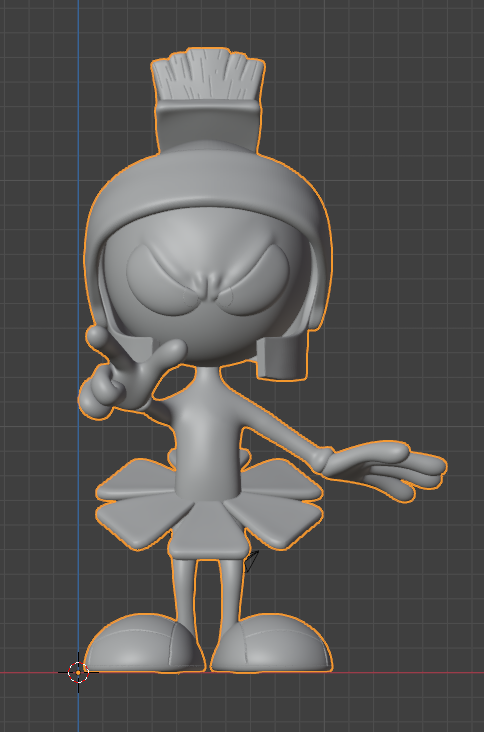The width and height of the screenshot is (484, 732).
Task: Click the 3D cursor at the world origin
Action: pyautogui.click(x=78, y=672)
